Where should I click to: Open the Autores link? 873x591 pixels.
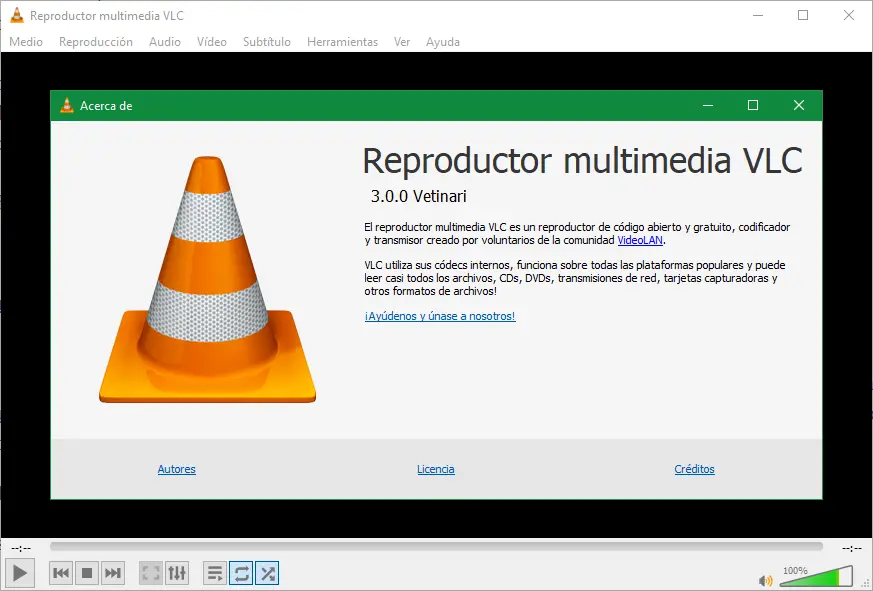(x=176, y=469)
